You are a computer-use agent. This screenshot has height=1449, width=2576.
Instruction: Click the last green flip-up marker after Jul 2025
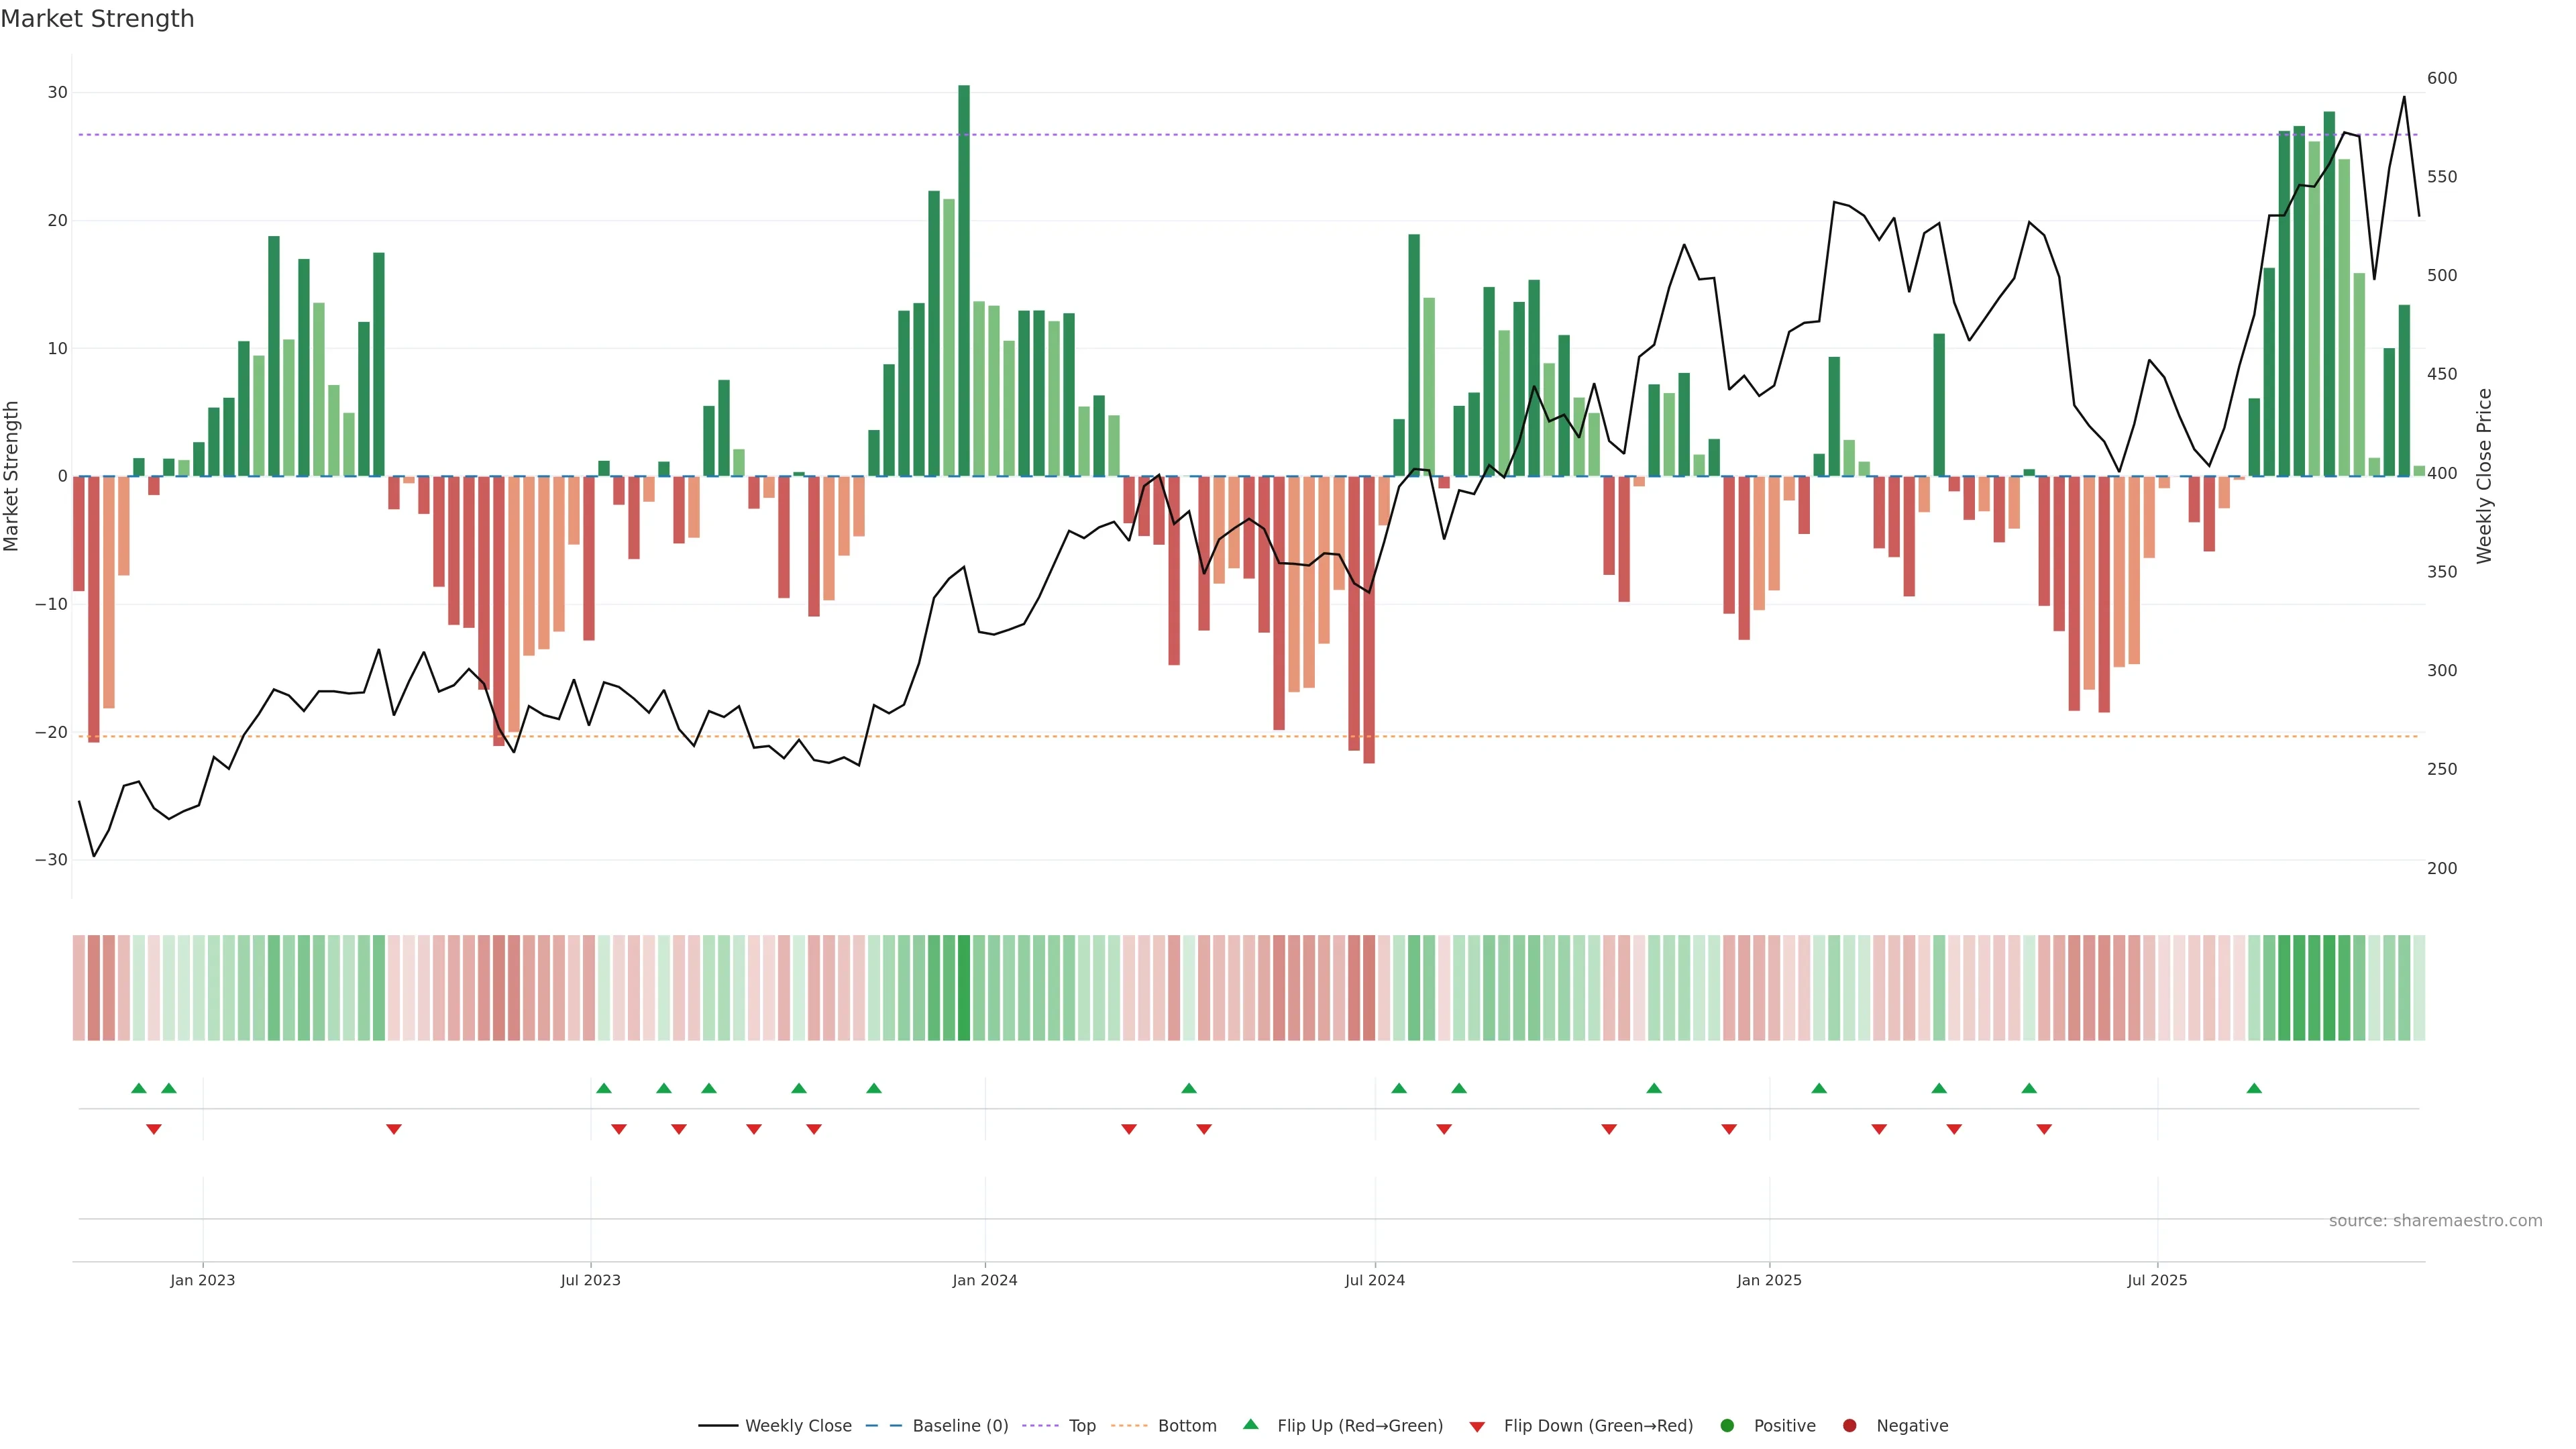point(2254,1089)
